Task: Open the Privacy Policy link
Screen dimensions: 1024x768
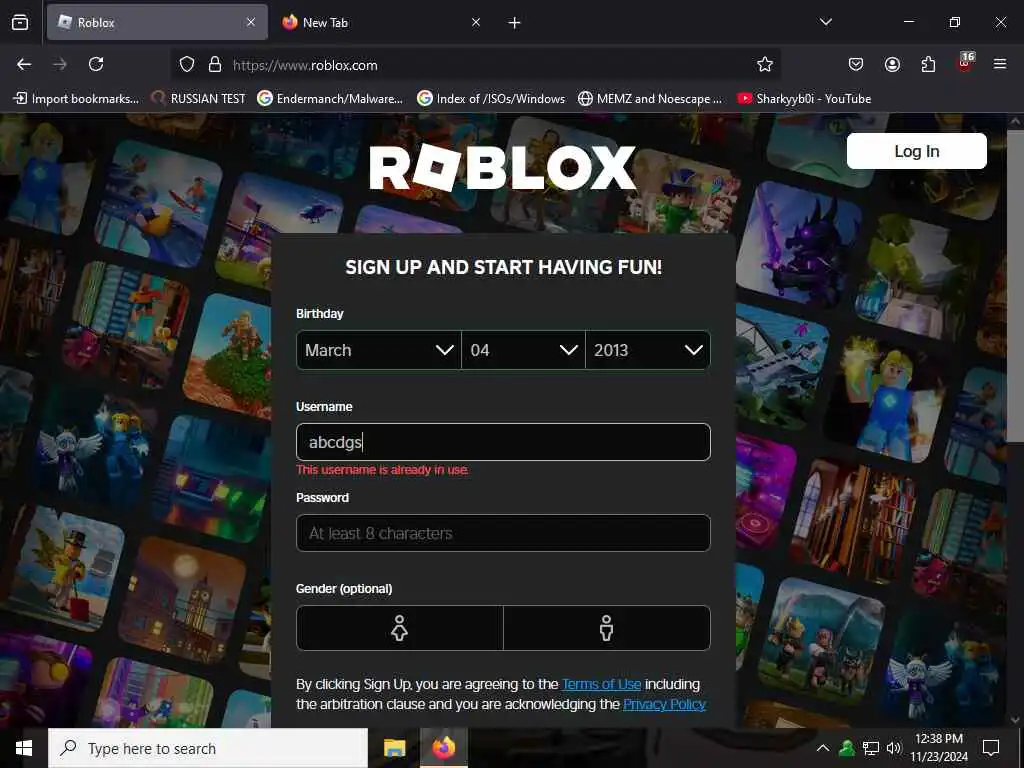Action: coord(664,704)
